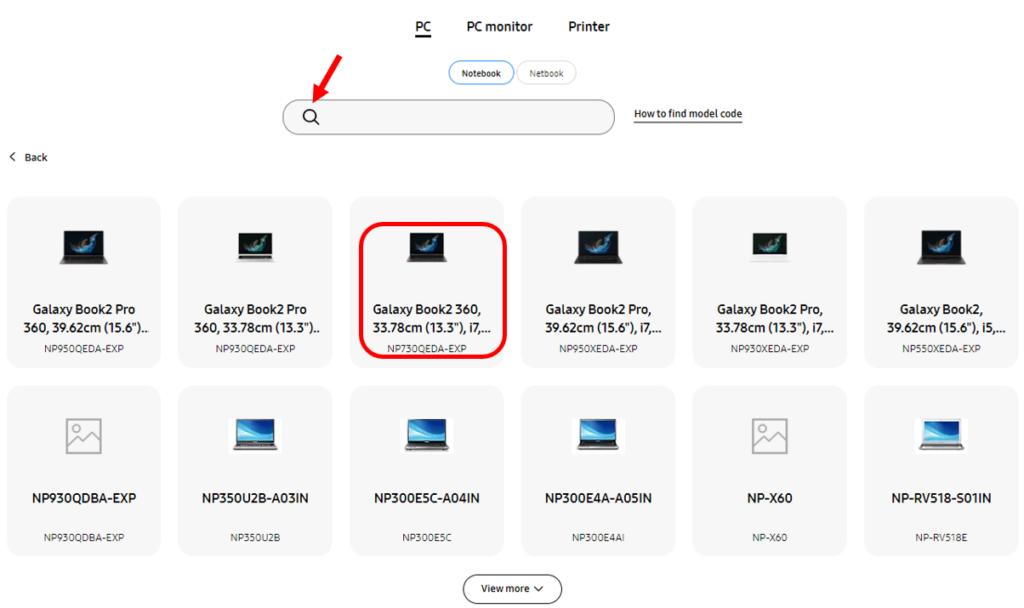1024x608 pixels.
Task: Click laptop image of Galaxy Book2 Pro 360 13.3"
Action: tap(255, 247)
